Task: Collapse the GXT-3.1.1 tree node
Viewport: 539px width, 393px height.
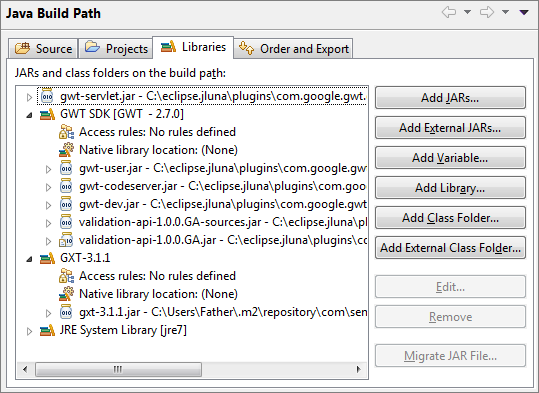Action: 30,260
